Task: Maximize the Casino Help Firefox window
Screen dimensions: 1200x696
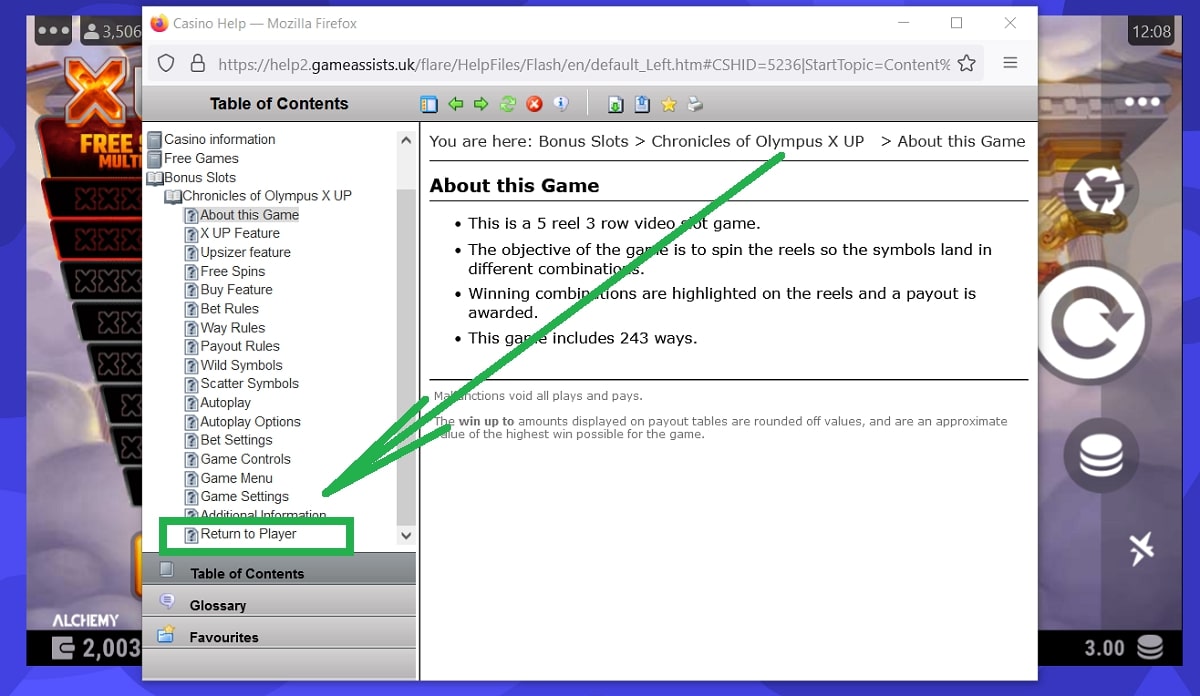Action: 956,23
